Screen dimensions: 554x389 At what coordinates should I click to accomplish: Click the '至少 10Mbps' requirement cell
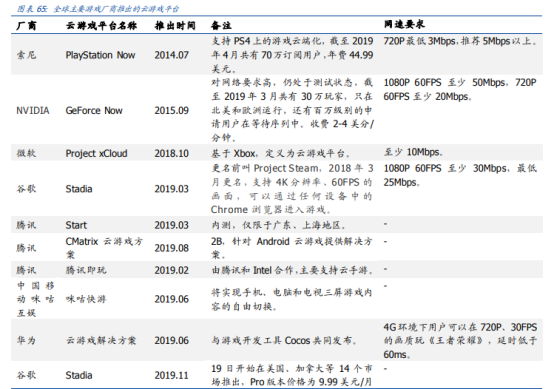413,152
